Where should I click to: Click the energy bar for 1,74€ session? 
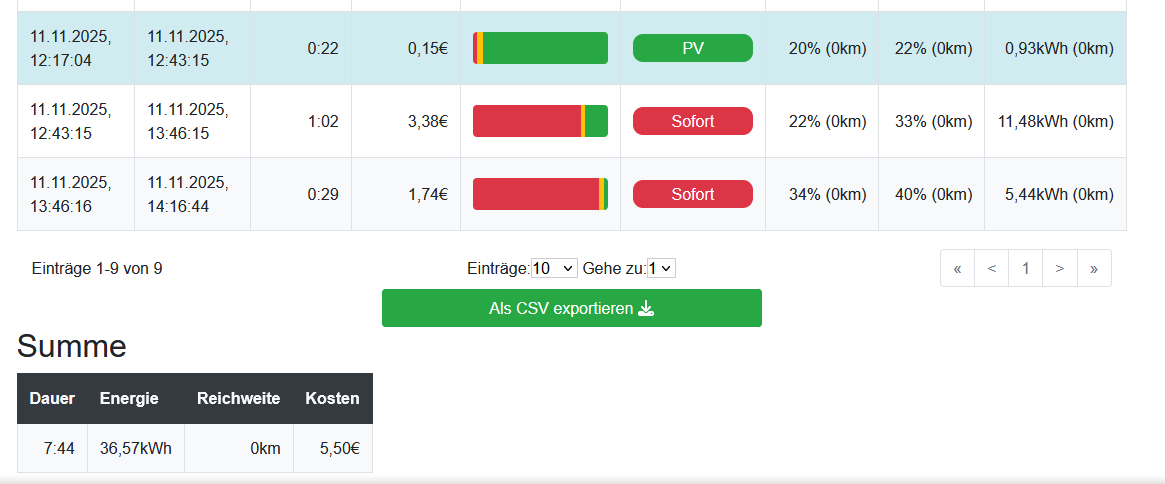pyautogui.click(x=540, y=194)
